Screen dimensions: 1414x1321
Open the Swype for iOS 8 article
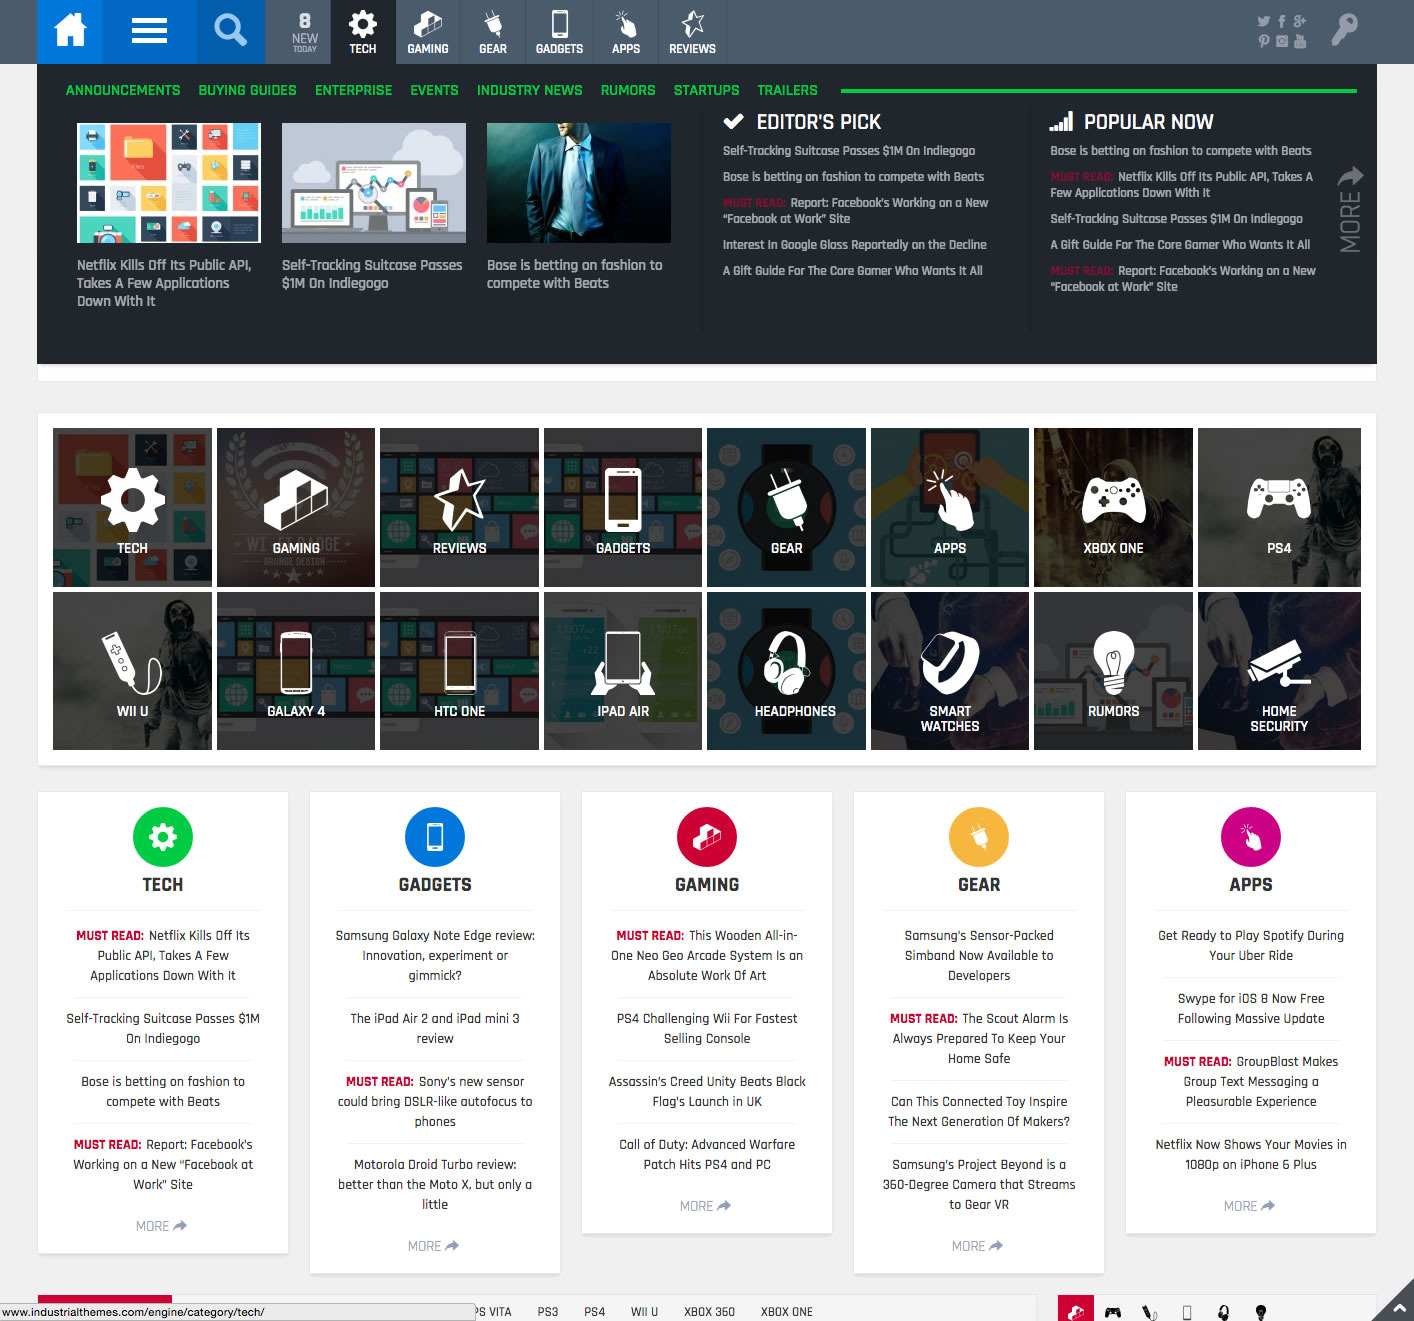pos(1250,1008)
